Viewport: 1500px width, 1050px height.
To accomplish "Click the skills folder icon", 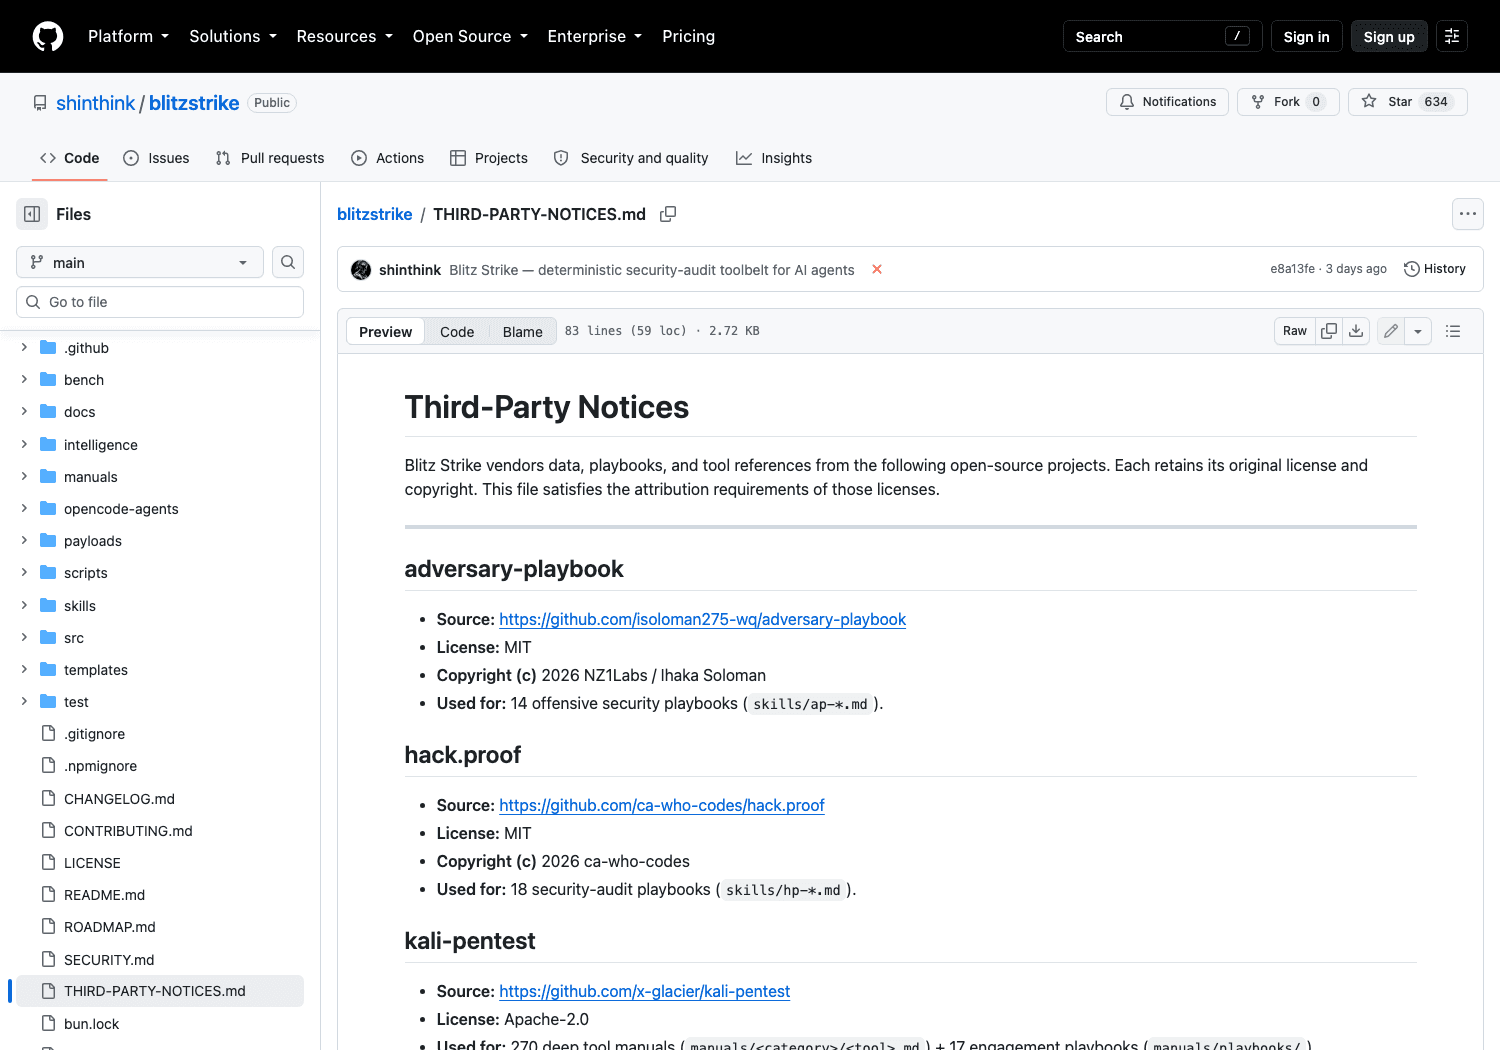I will [x=48, y=606].
